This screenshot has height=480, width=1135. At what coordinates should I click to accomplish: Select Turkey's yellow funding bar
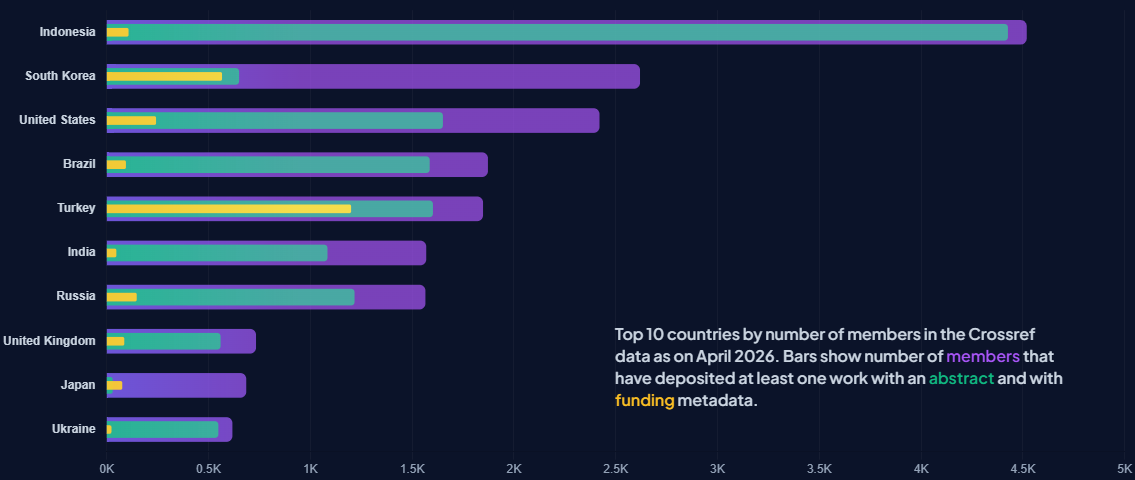(229, 209)
